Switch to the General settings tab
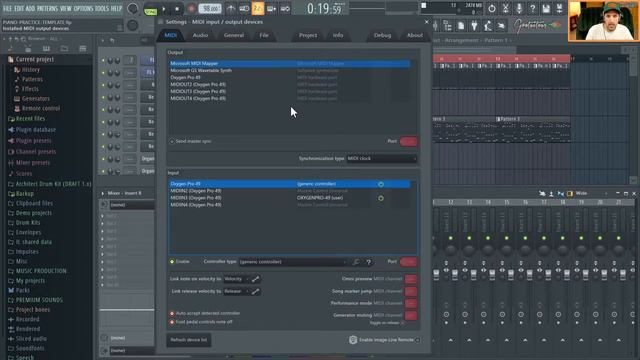This screenshot has height=360, width=640. click(x=234, y=36)
